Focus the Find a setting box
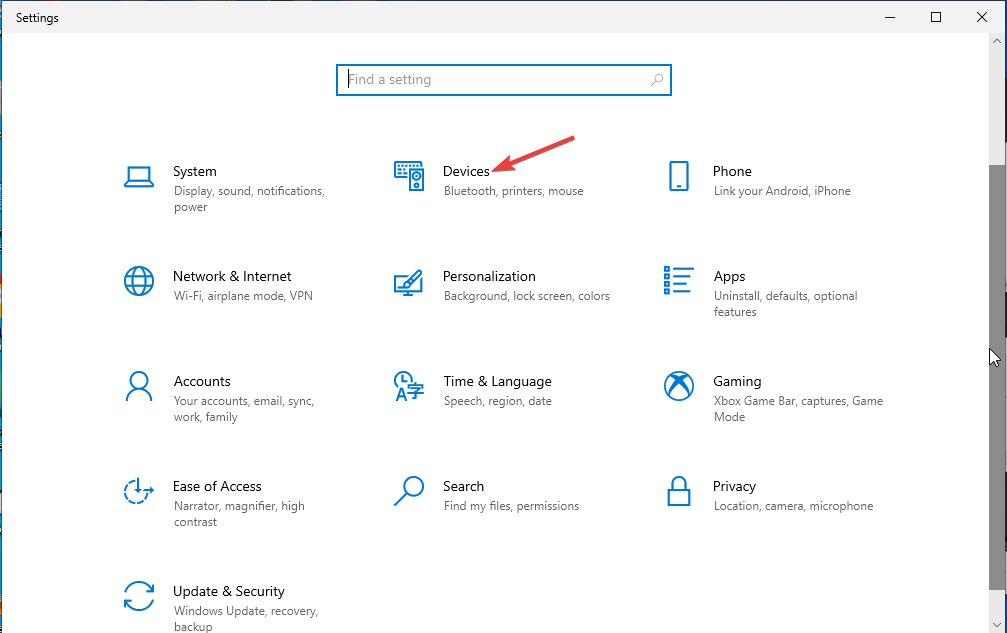The height and width of the screenshot is (633, 1007). click(x=504, y=80)
